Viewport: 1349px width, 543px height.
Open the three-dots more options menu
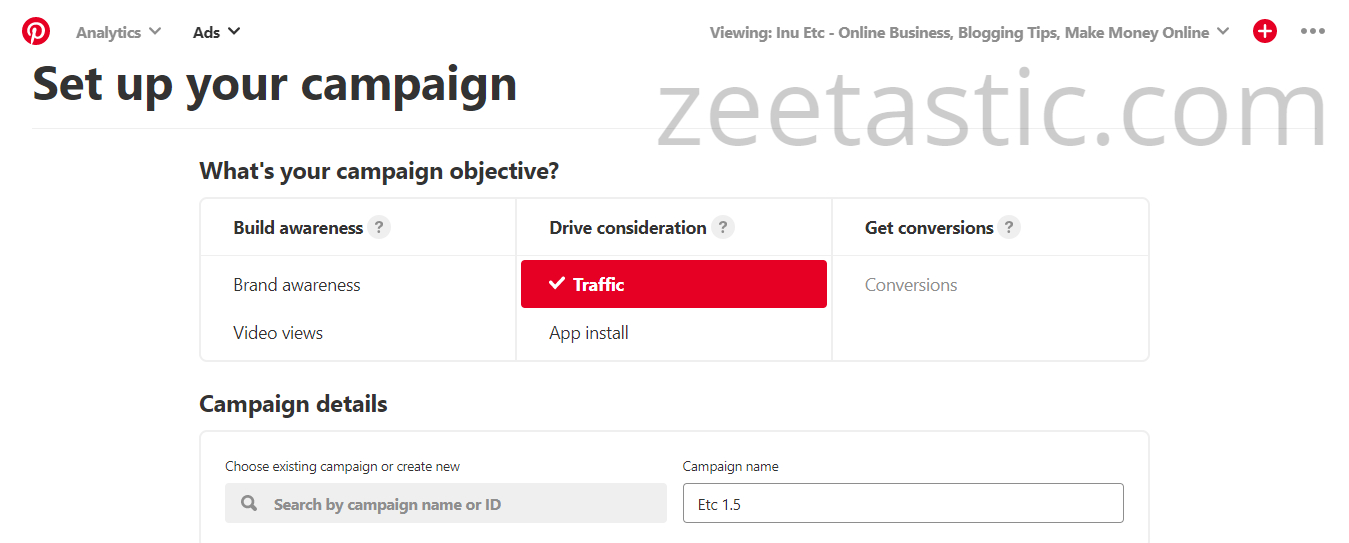pyautogui.click(x=1313, y=32)
